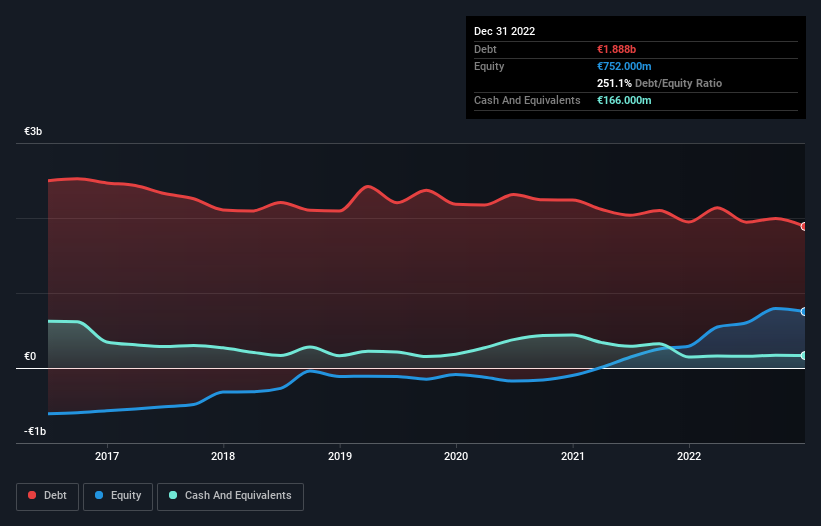The width and height of the screenshot is (821, 526).
Task: Click the 251.1% Debt/Equity Ratio text
Action: [659, 83]
